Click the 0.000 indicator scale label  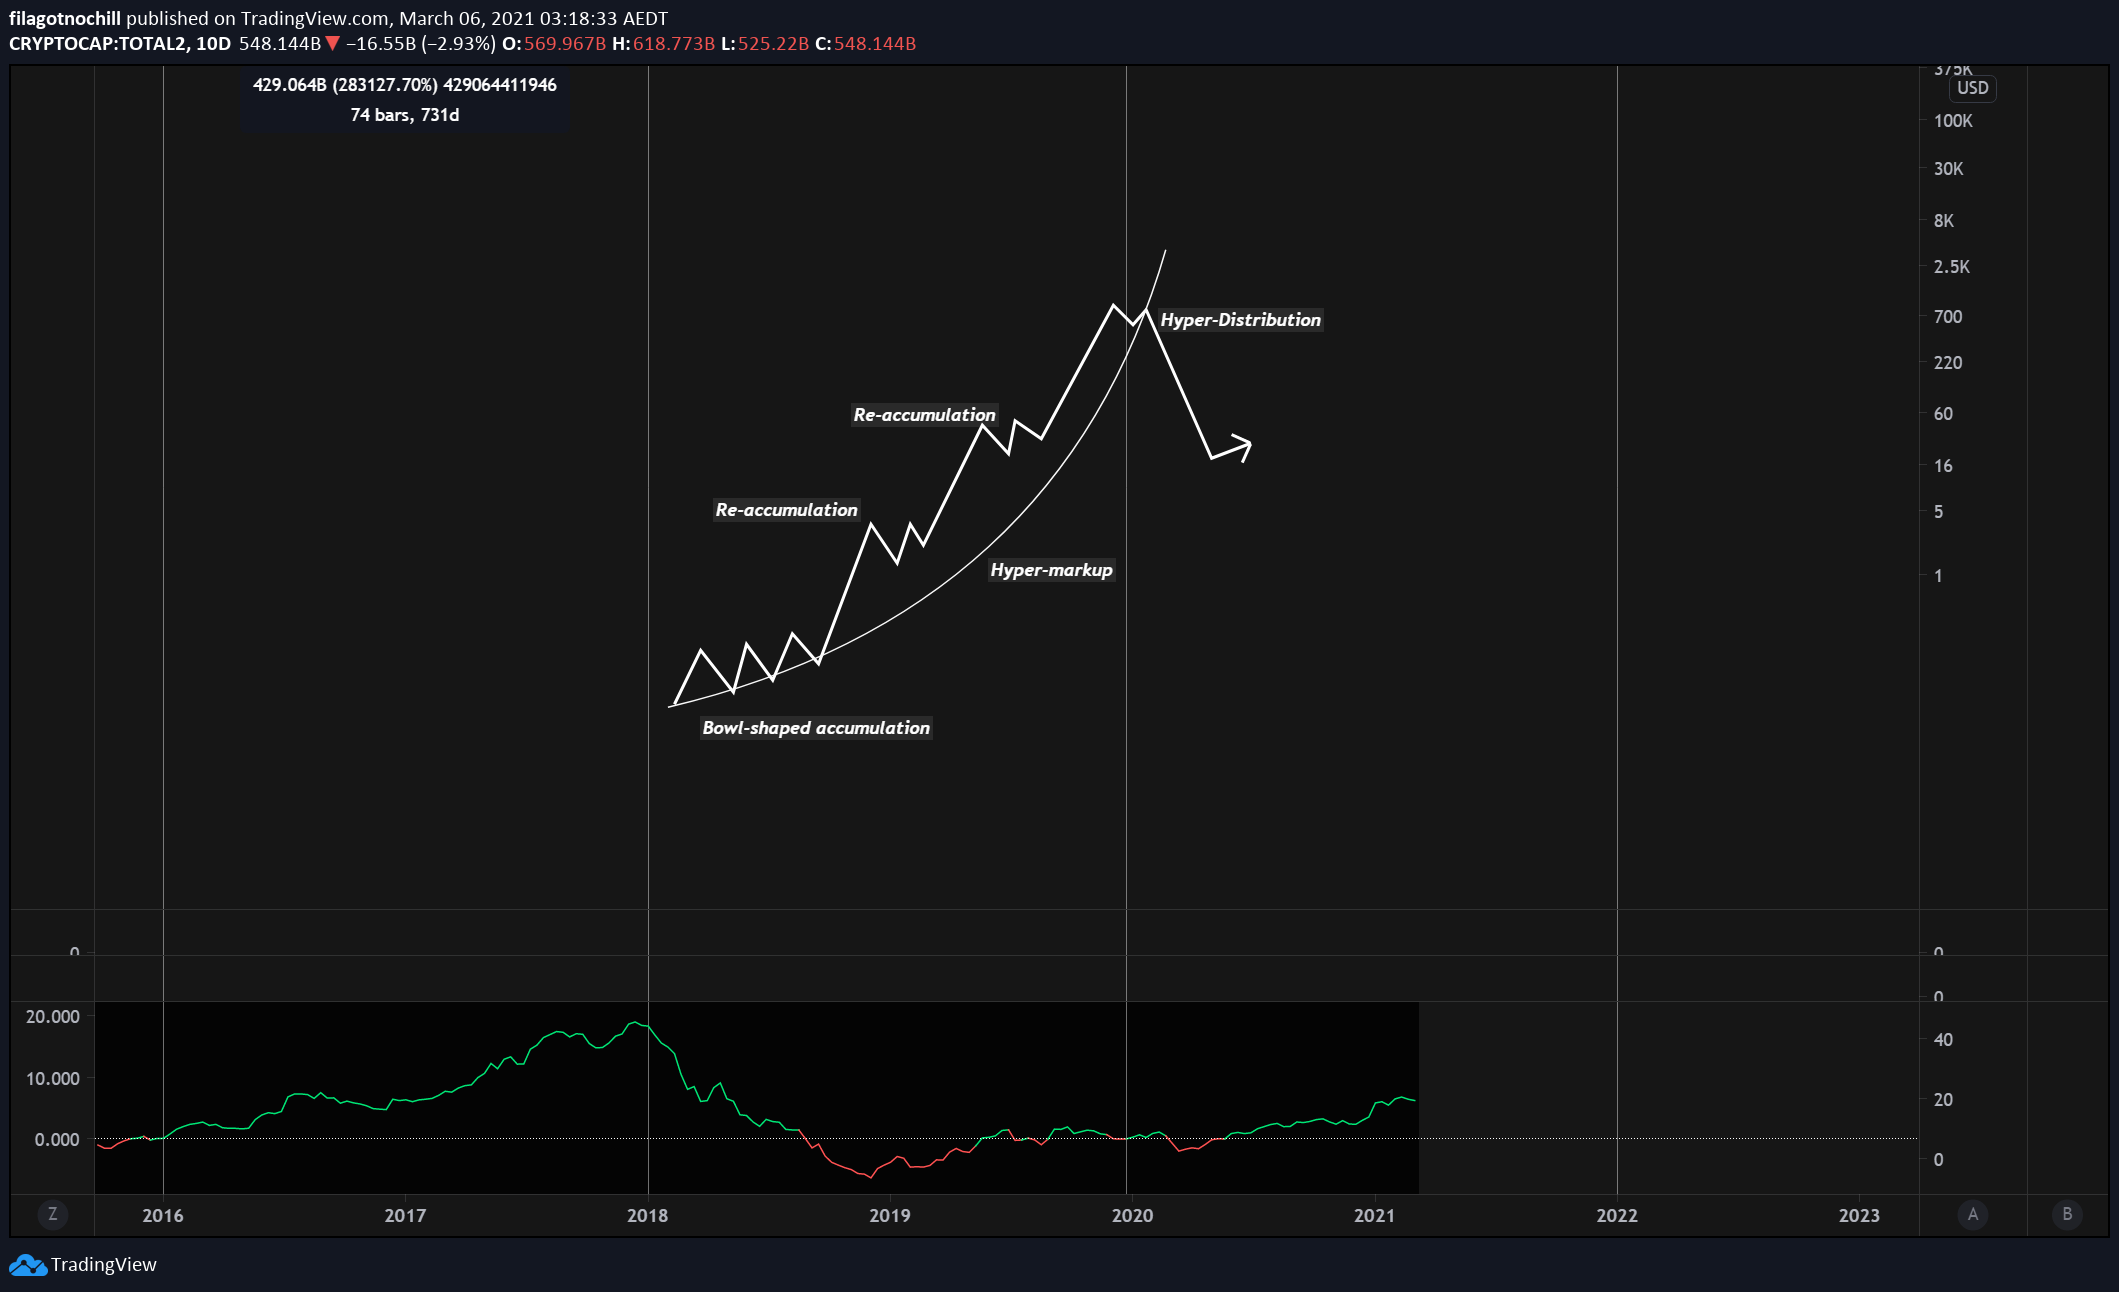pyautogui.click(x=57, y=1140)
